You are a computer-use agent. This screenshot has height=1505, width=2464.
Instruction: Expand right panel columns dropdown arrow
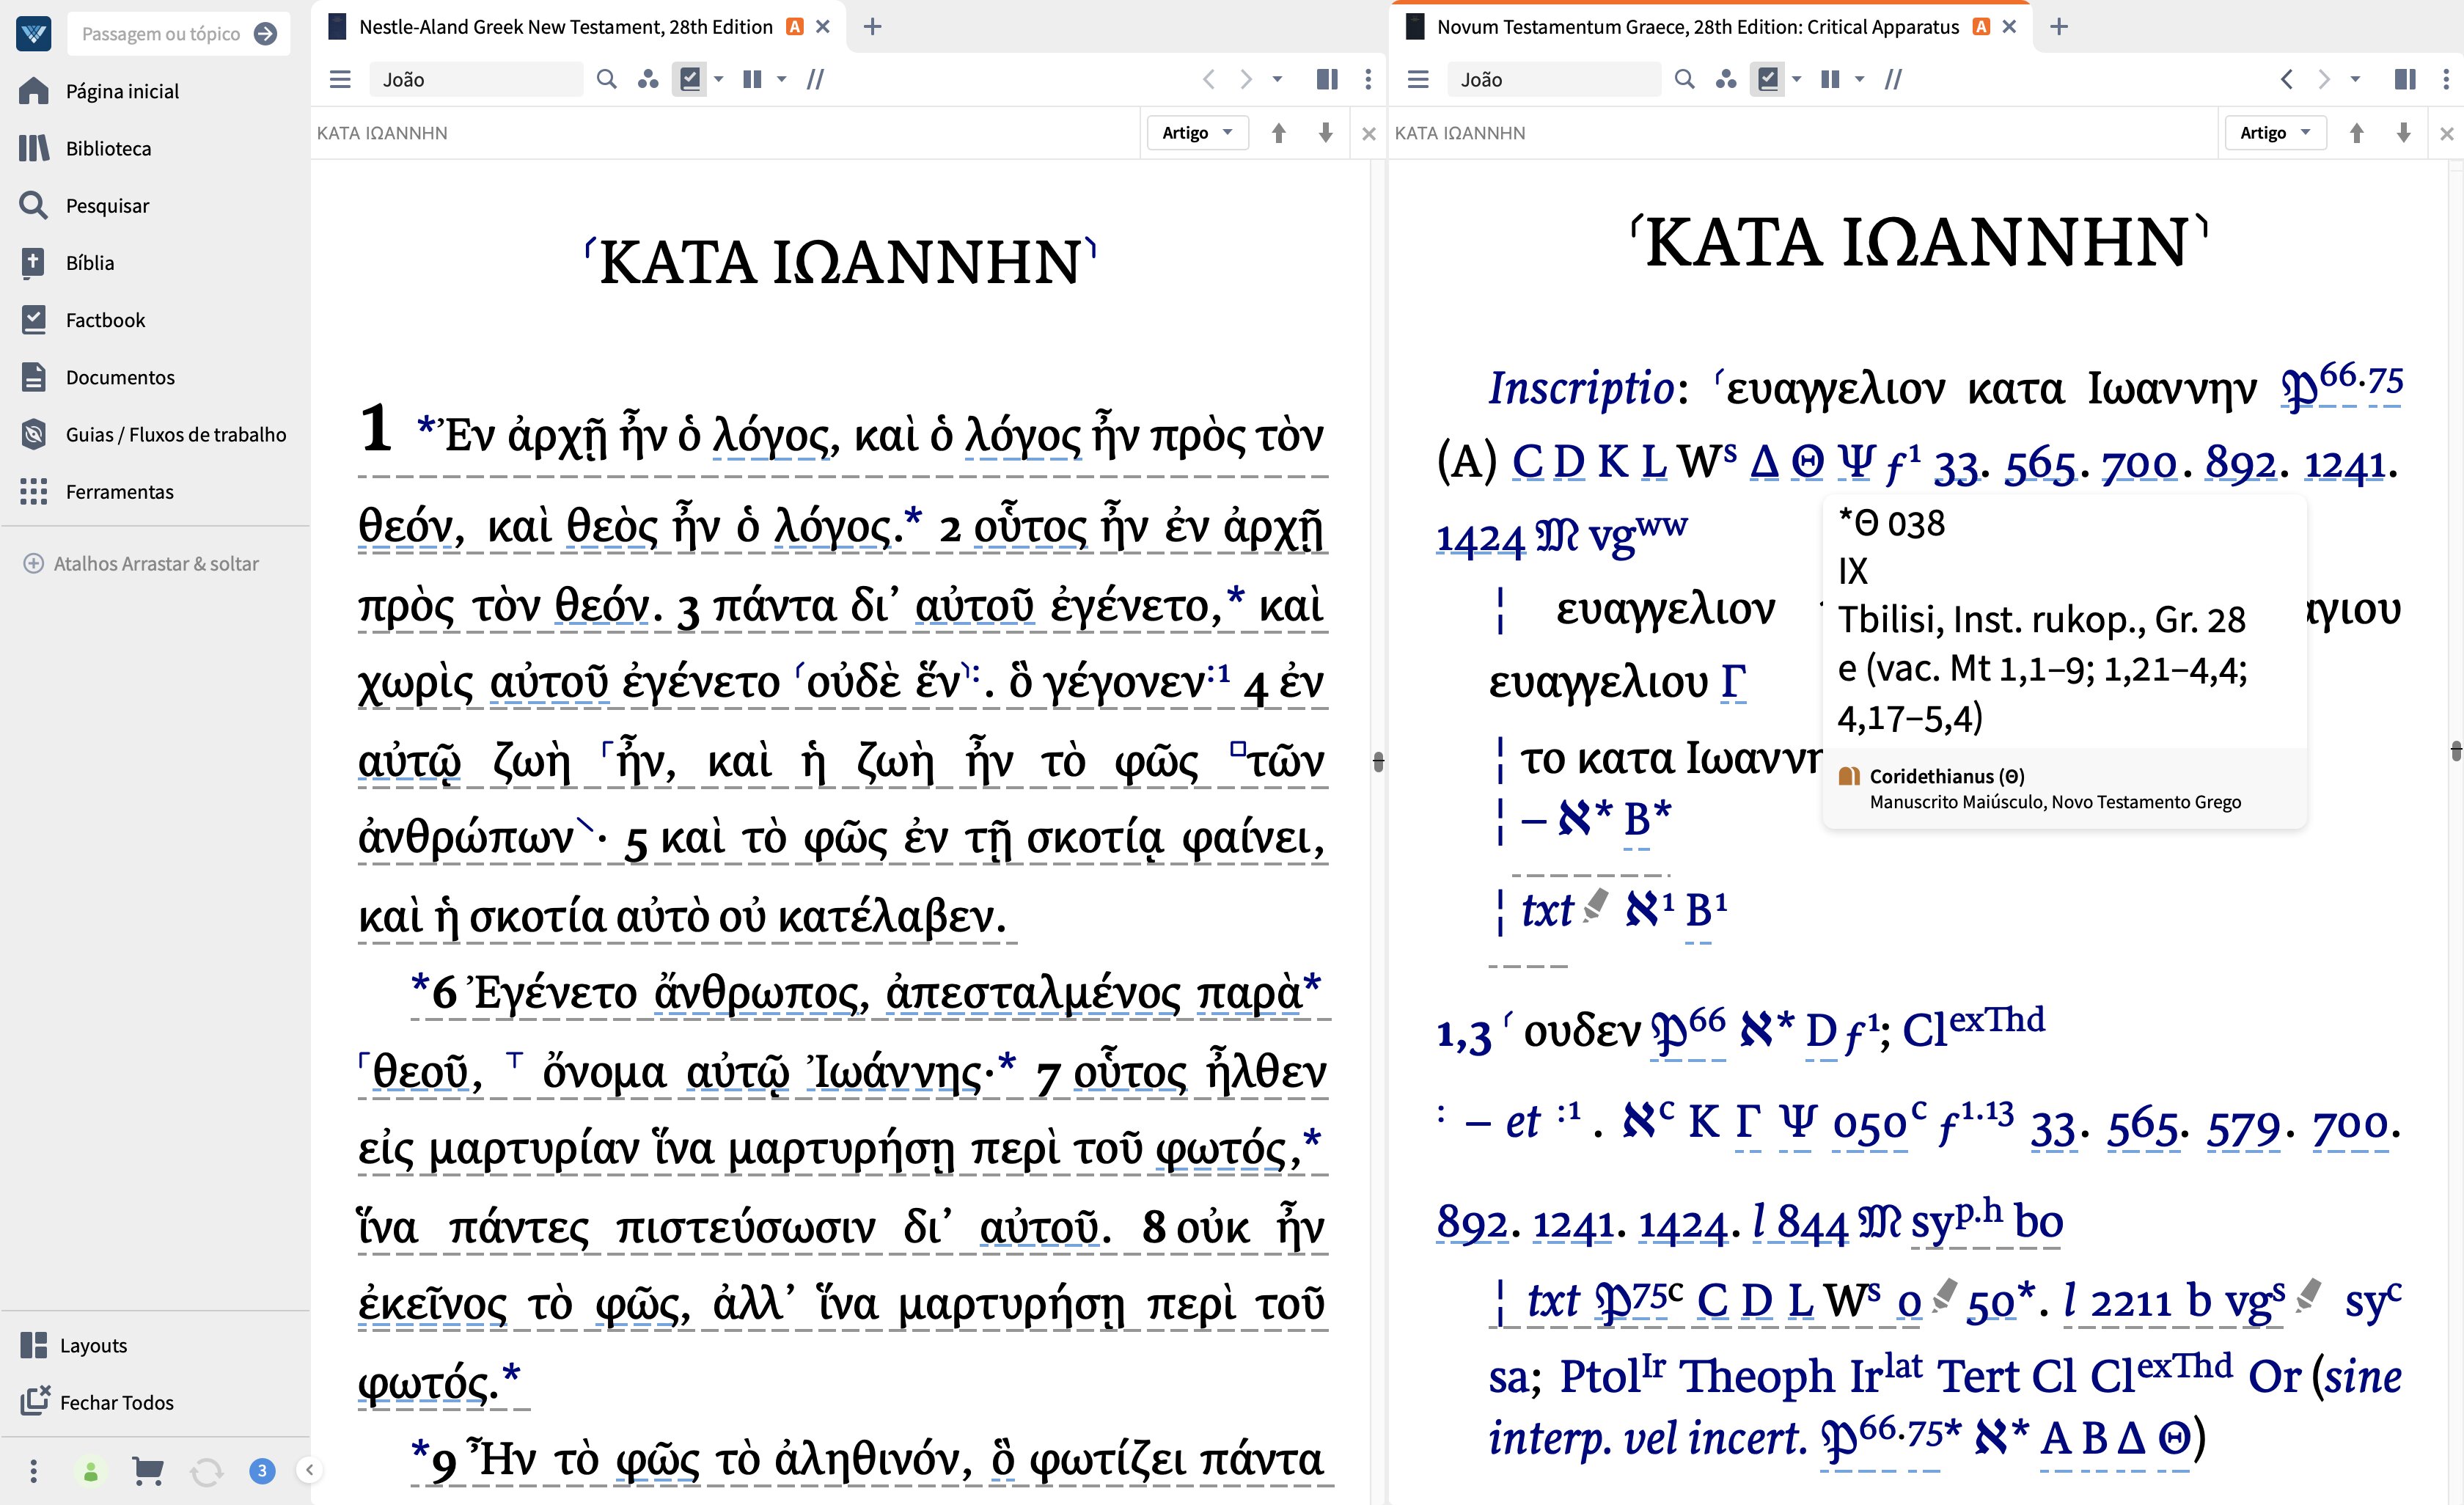coord(1860,79)
